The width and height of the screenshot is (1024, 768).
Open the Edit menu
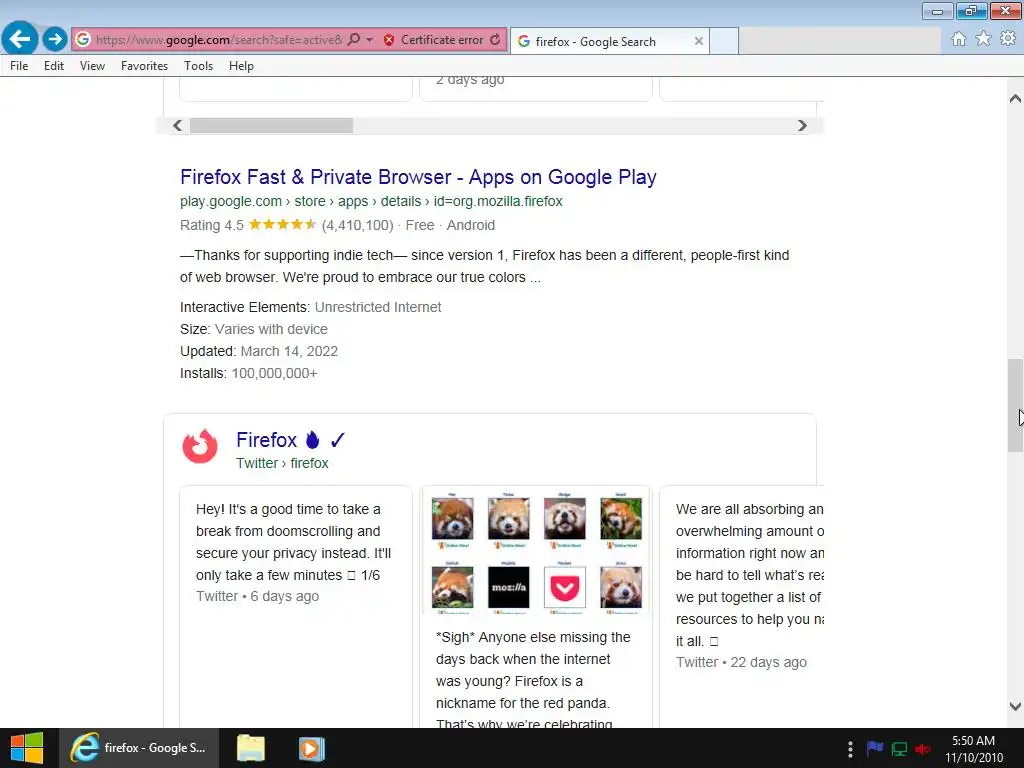tap(54, 66)
